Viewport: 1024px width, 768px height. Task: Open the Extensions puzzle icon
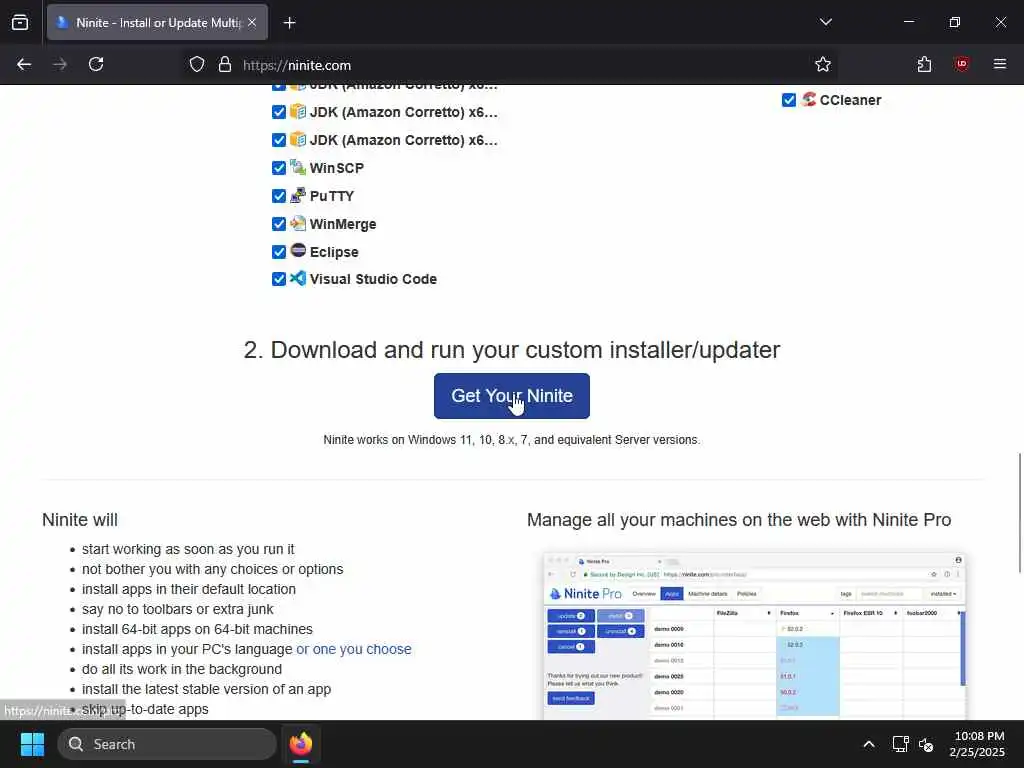924,65
